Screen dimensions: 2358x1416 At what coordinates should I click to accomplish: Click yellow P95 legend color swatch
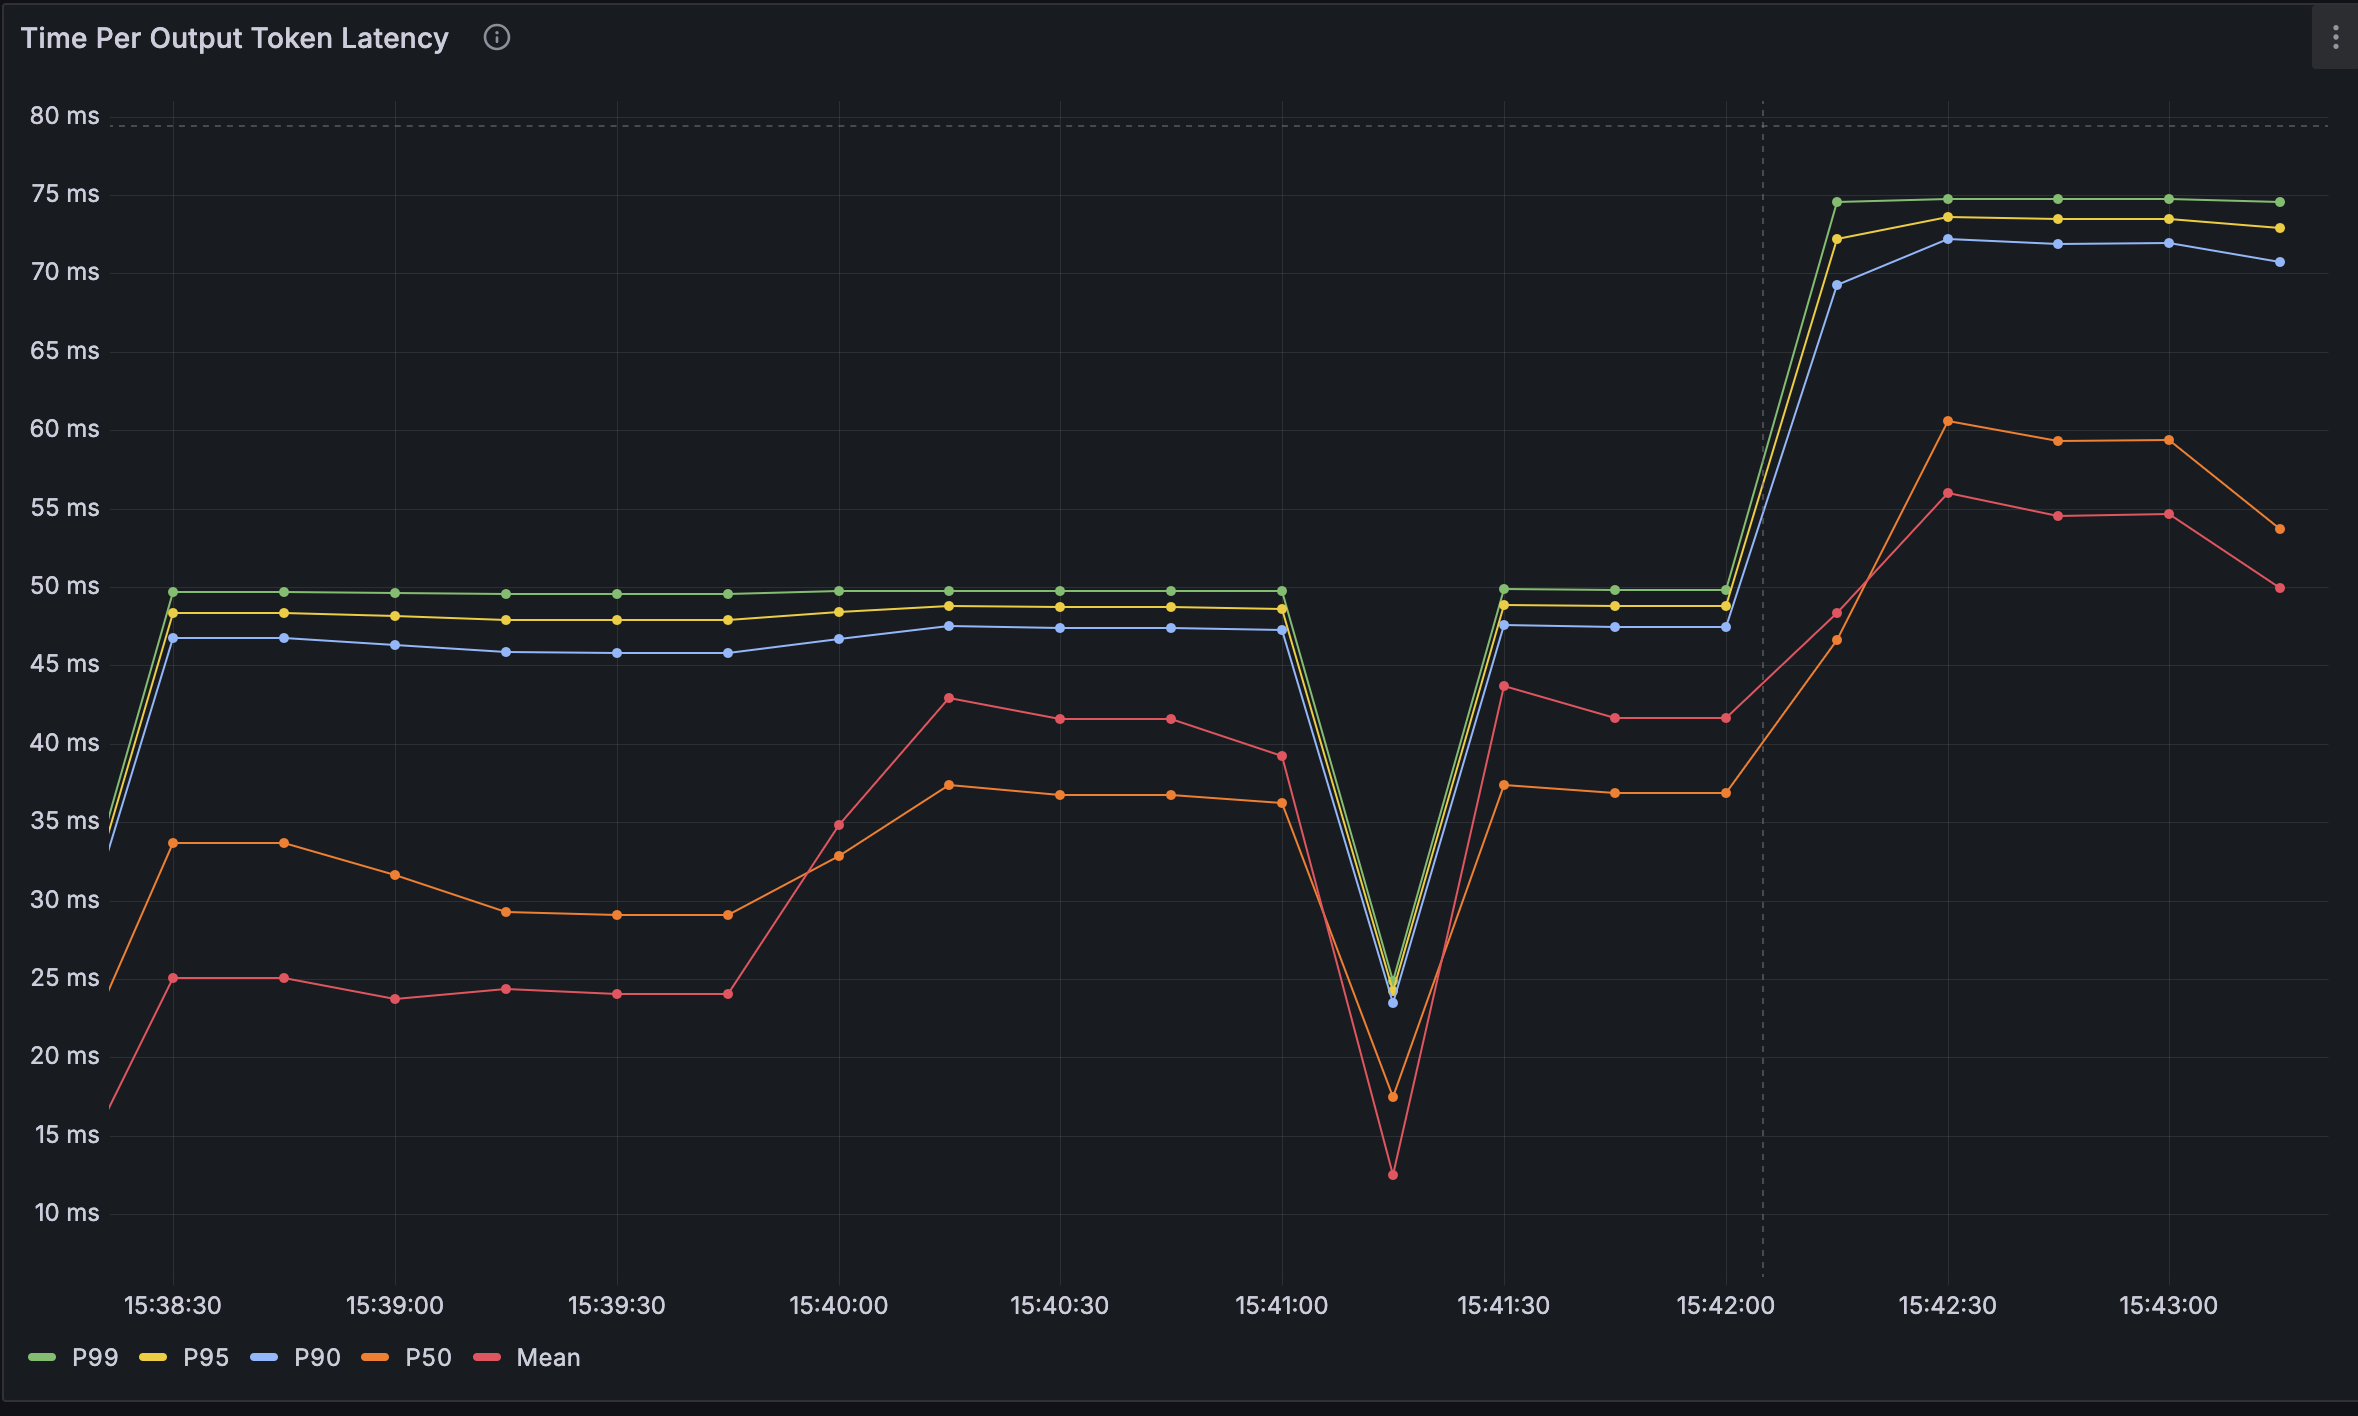(x=153, y=1357)
